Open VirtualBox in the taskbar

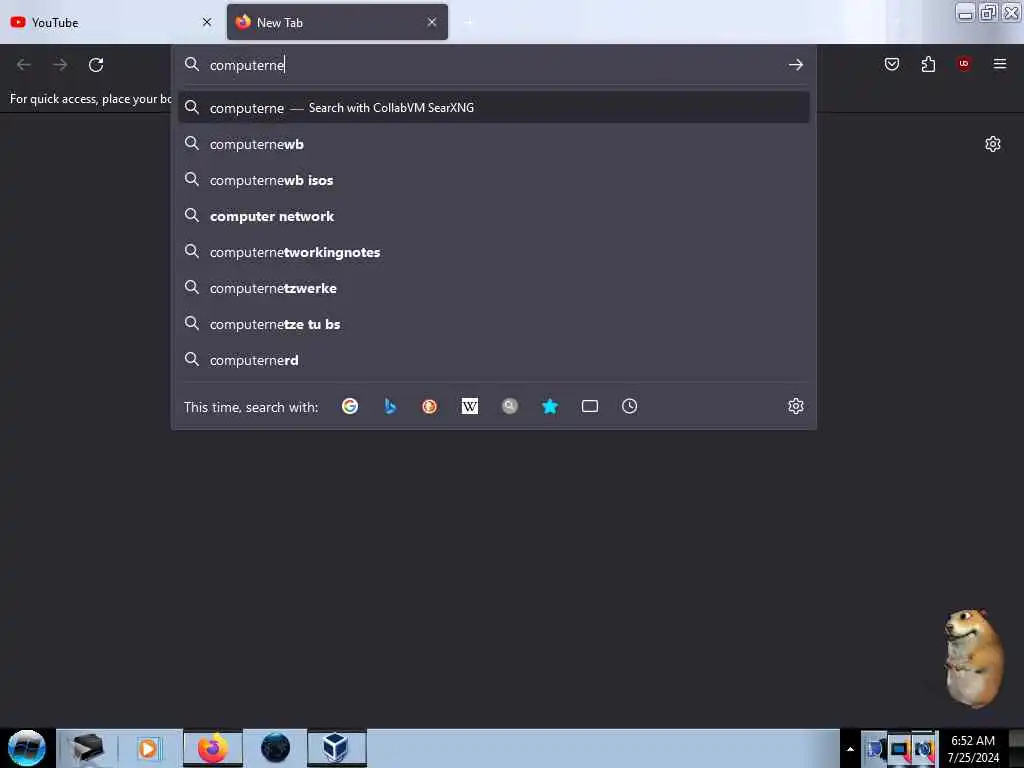point(336,748)
